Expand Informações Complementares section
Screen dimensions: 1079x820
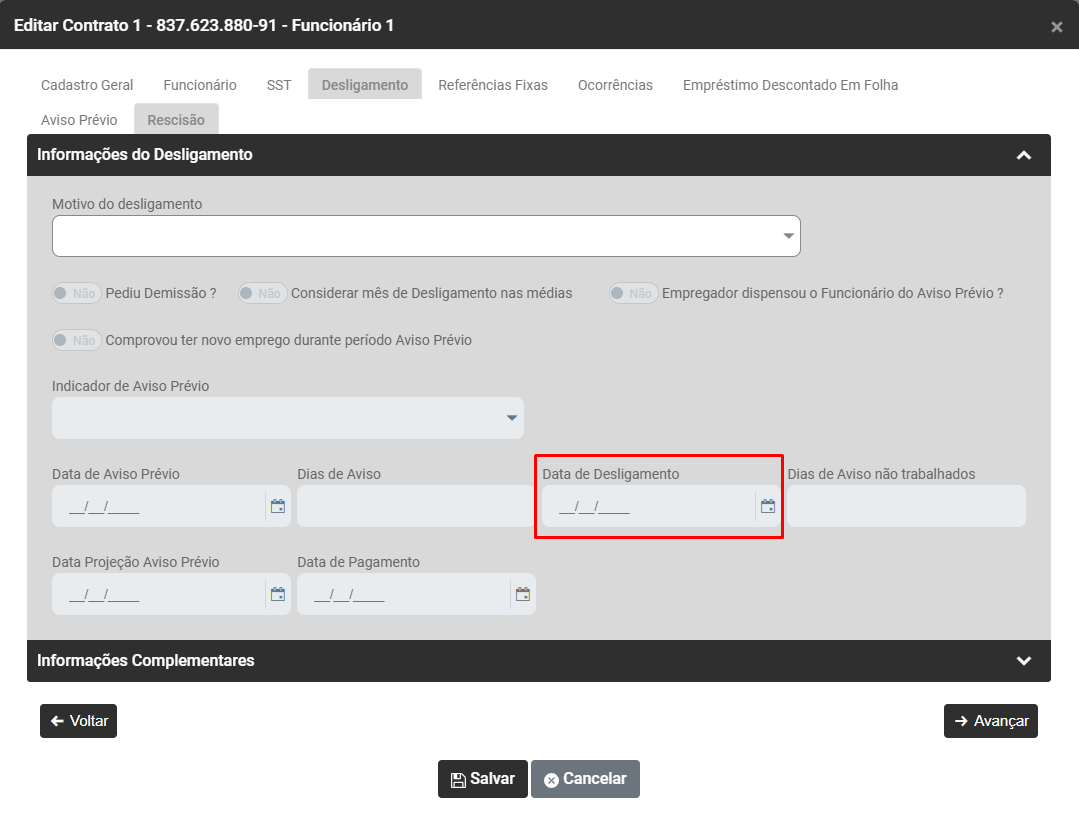click(1023, 661)
